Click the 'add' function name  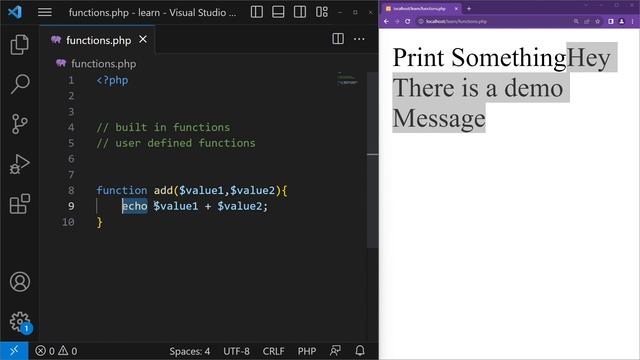point(163,190)
